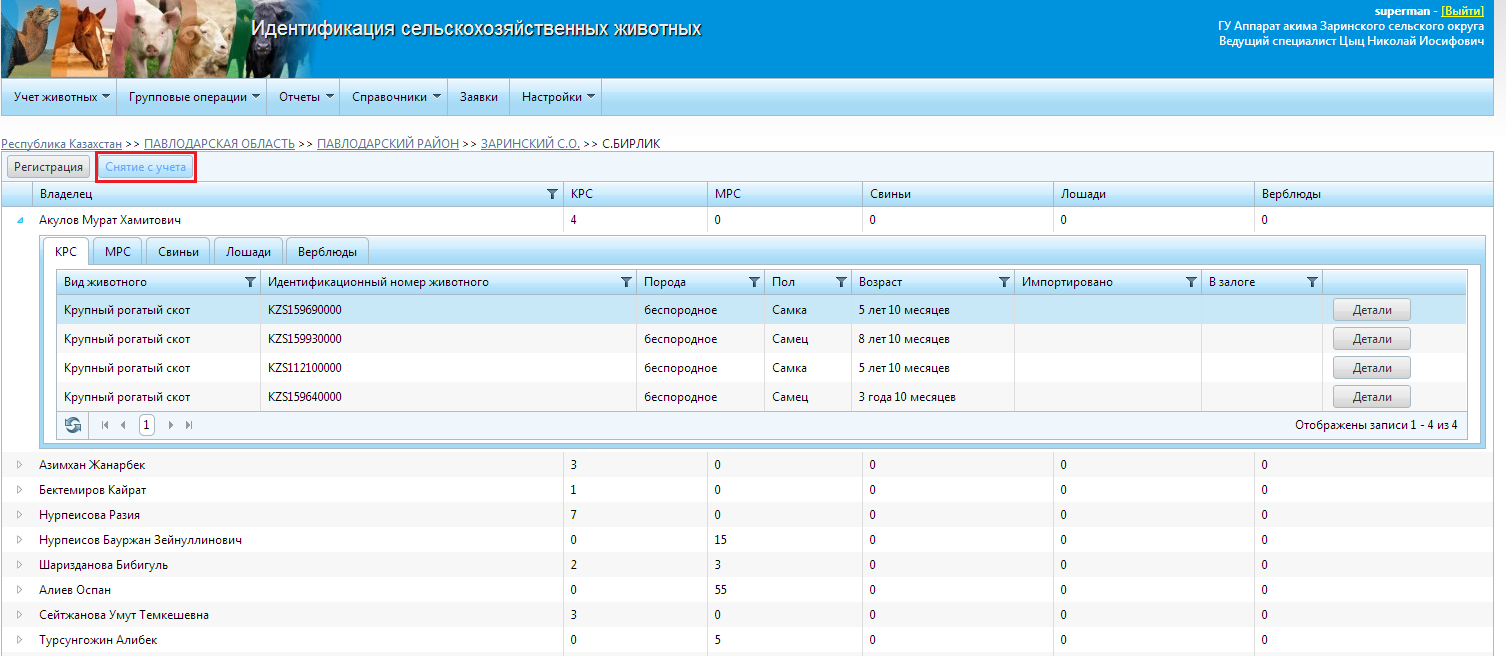Screen dimensions: 1506x656
Task: Open filter for Импортировано column
Action: 1191,282
